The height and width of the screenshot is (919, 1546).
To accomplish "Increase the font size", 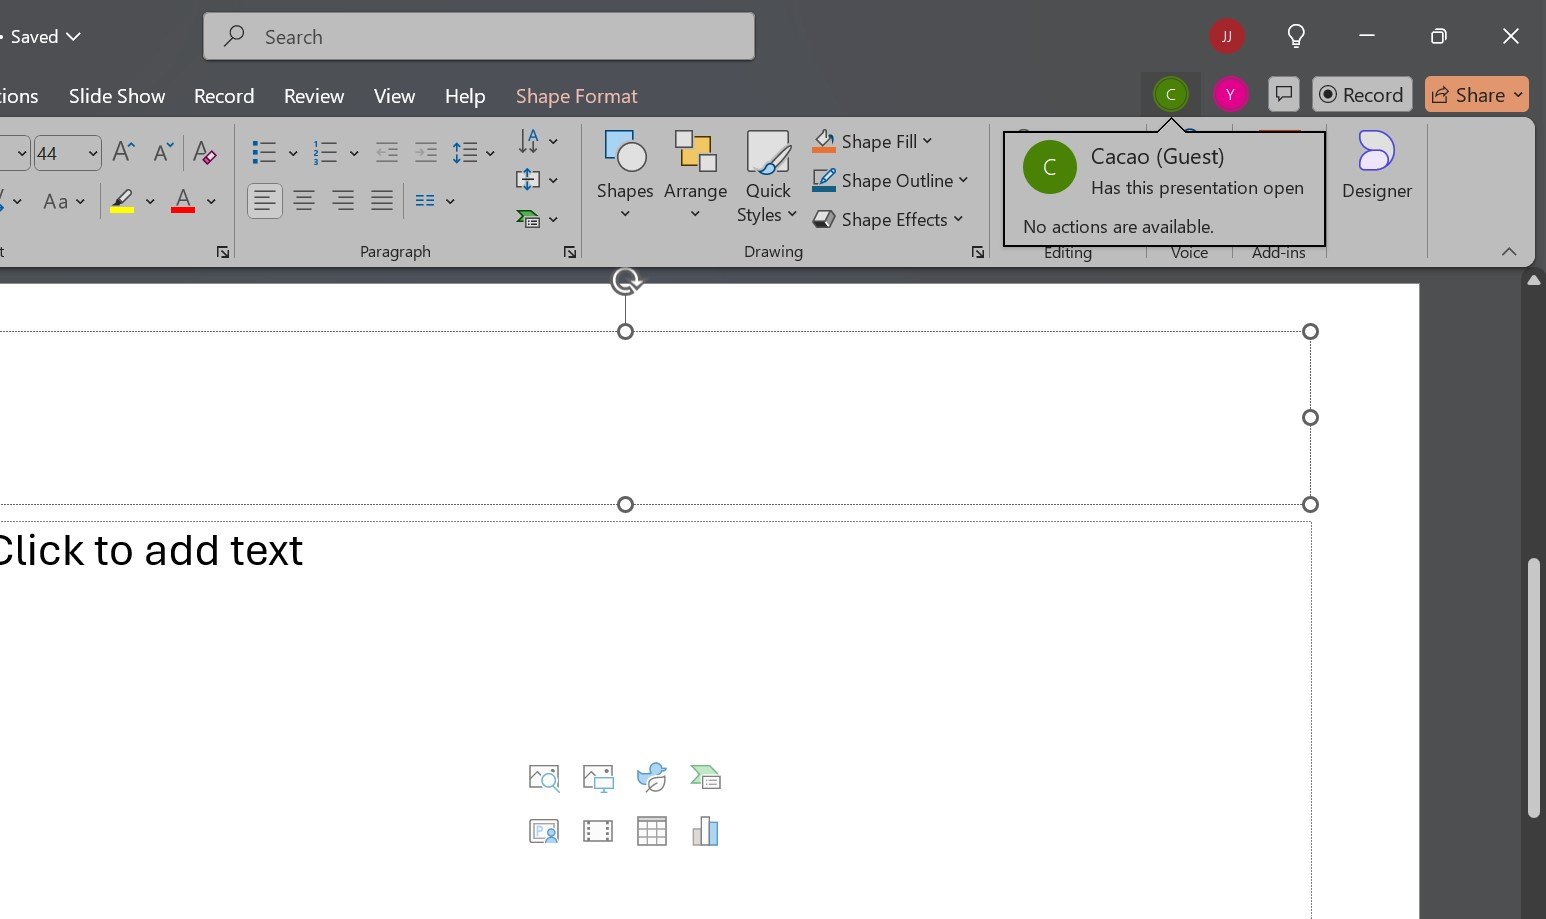I will pos(123,152).
